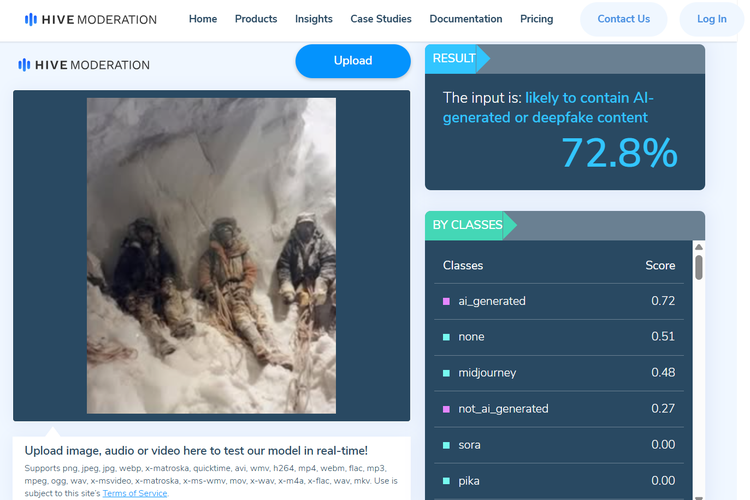Click the 'Upload image, audio or video' heading
The image size is (750, 500).
(x=196, y=451)
